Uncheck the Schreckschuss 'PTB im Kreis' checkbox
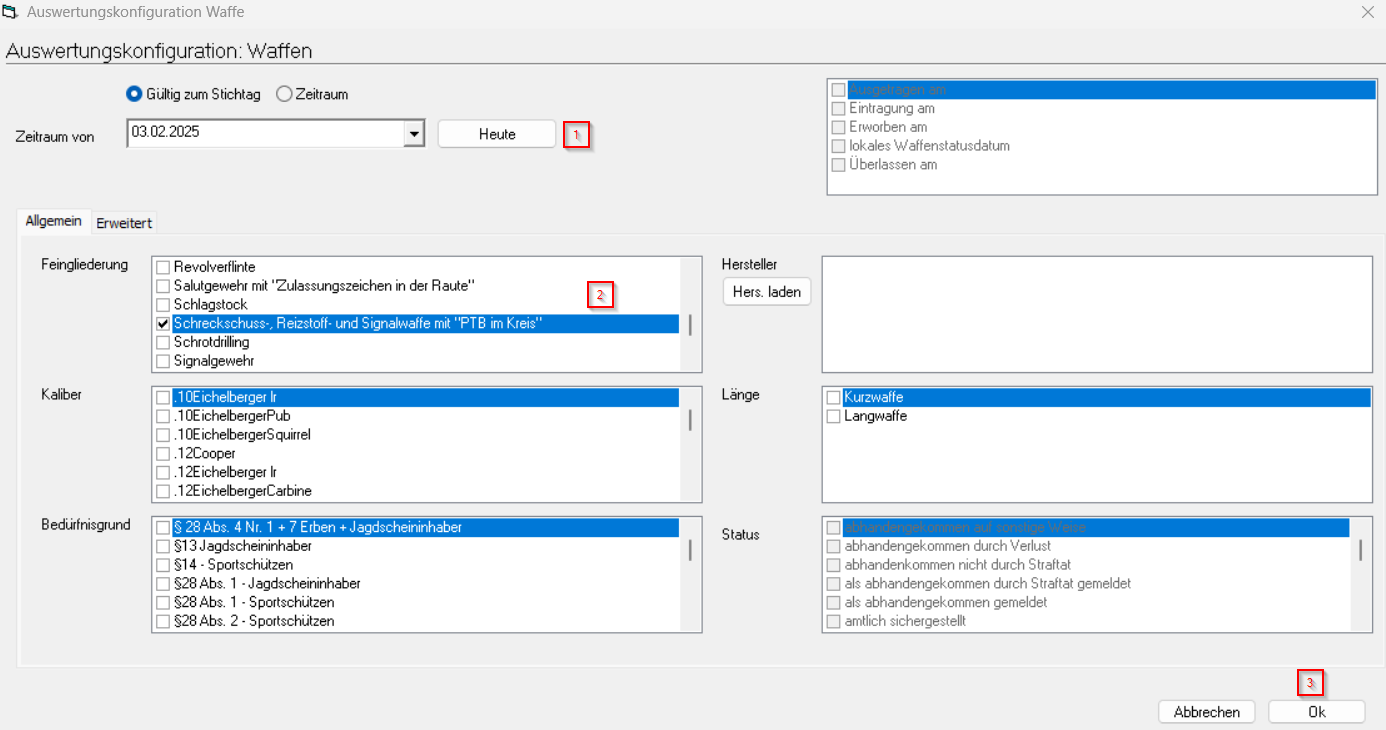This screenshot has height=730, width=1386. click(163, 324)
